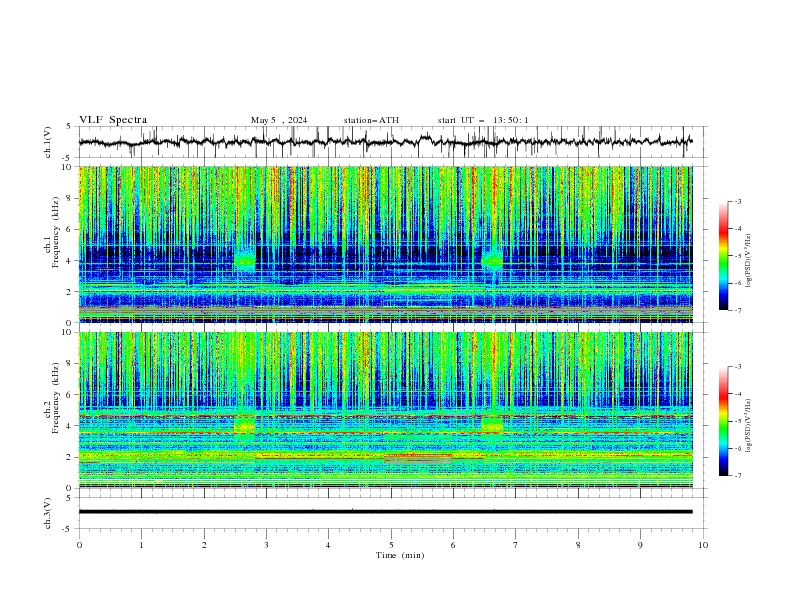The width and height of the screenshot is (792, 612).
Task: Click ch.1 spectrogram green burst near 6.6 min
Action: [x=492, y=259]
